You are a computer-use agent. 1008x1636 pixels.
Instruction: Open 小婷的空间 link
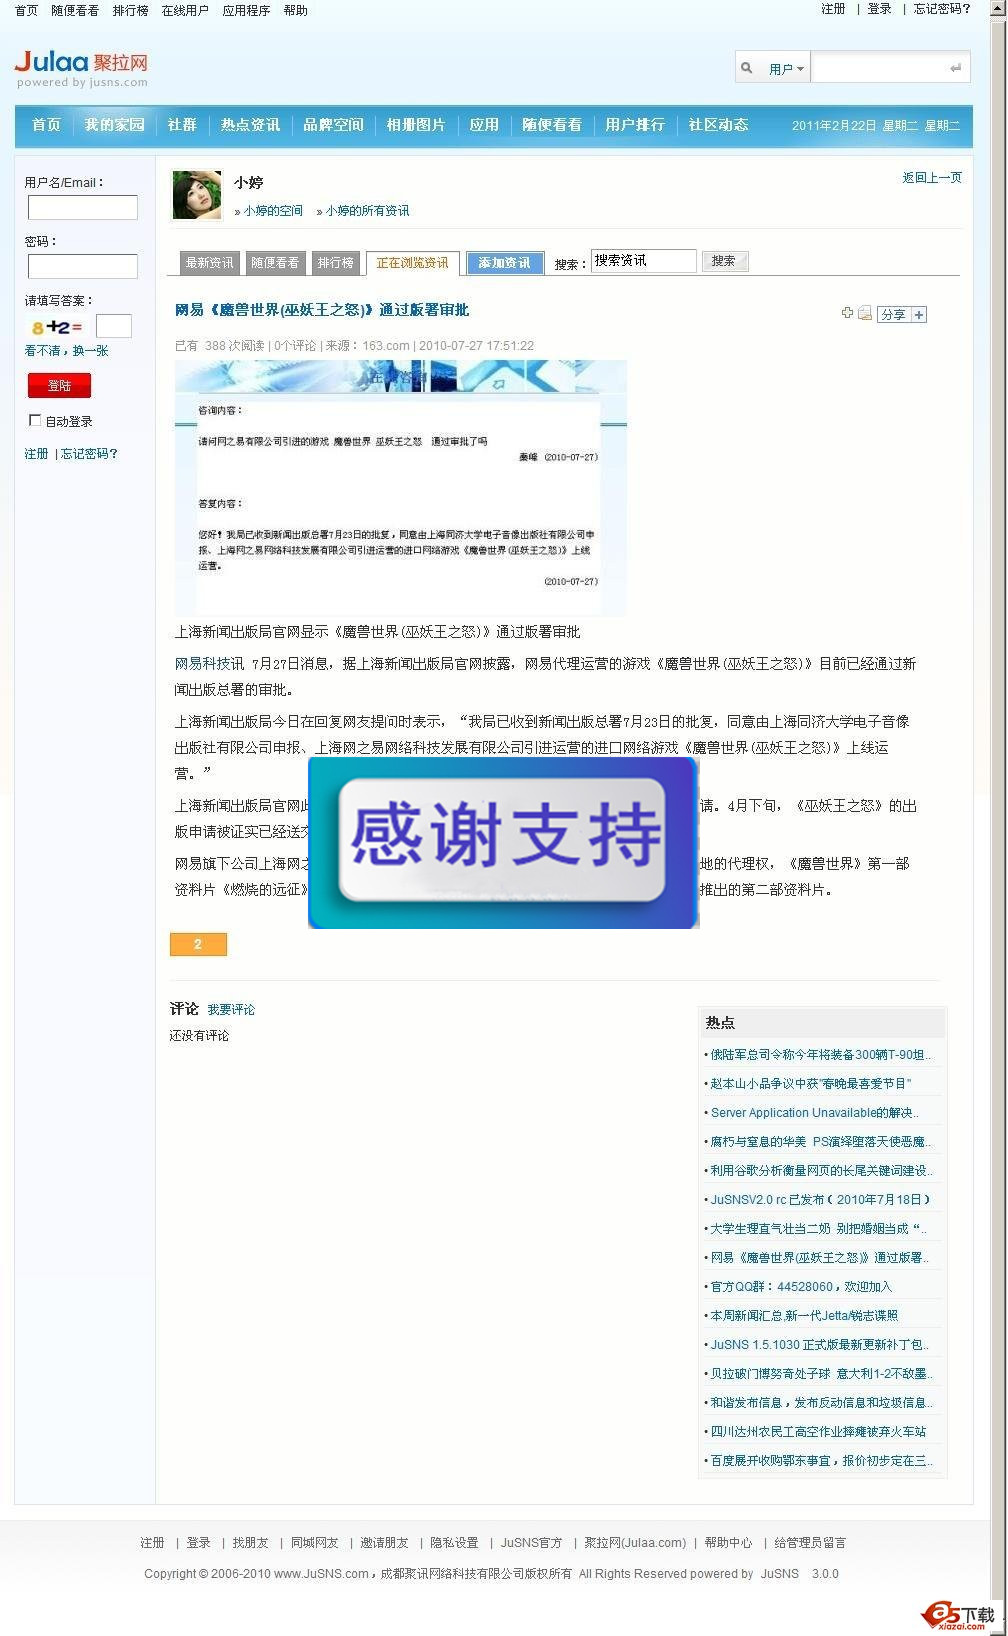point(273,211)
